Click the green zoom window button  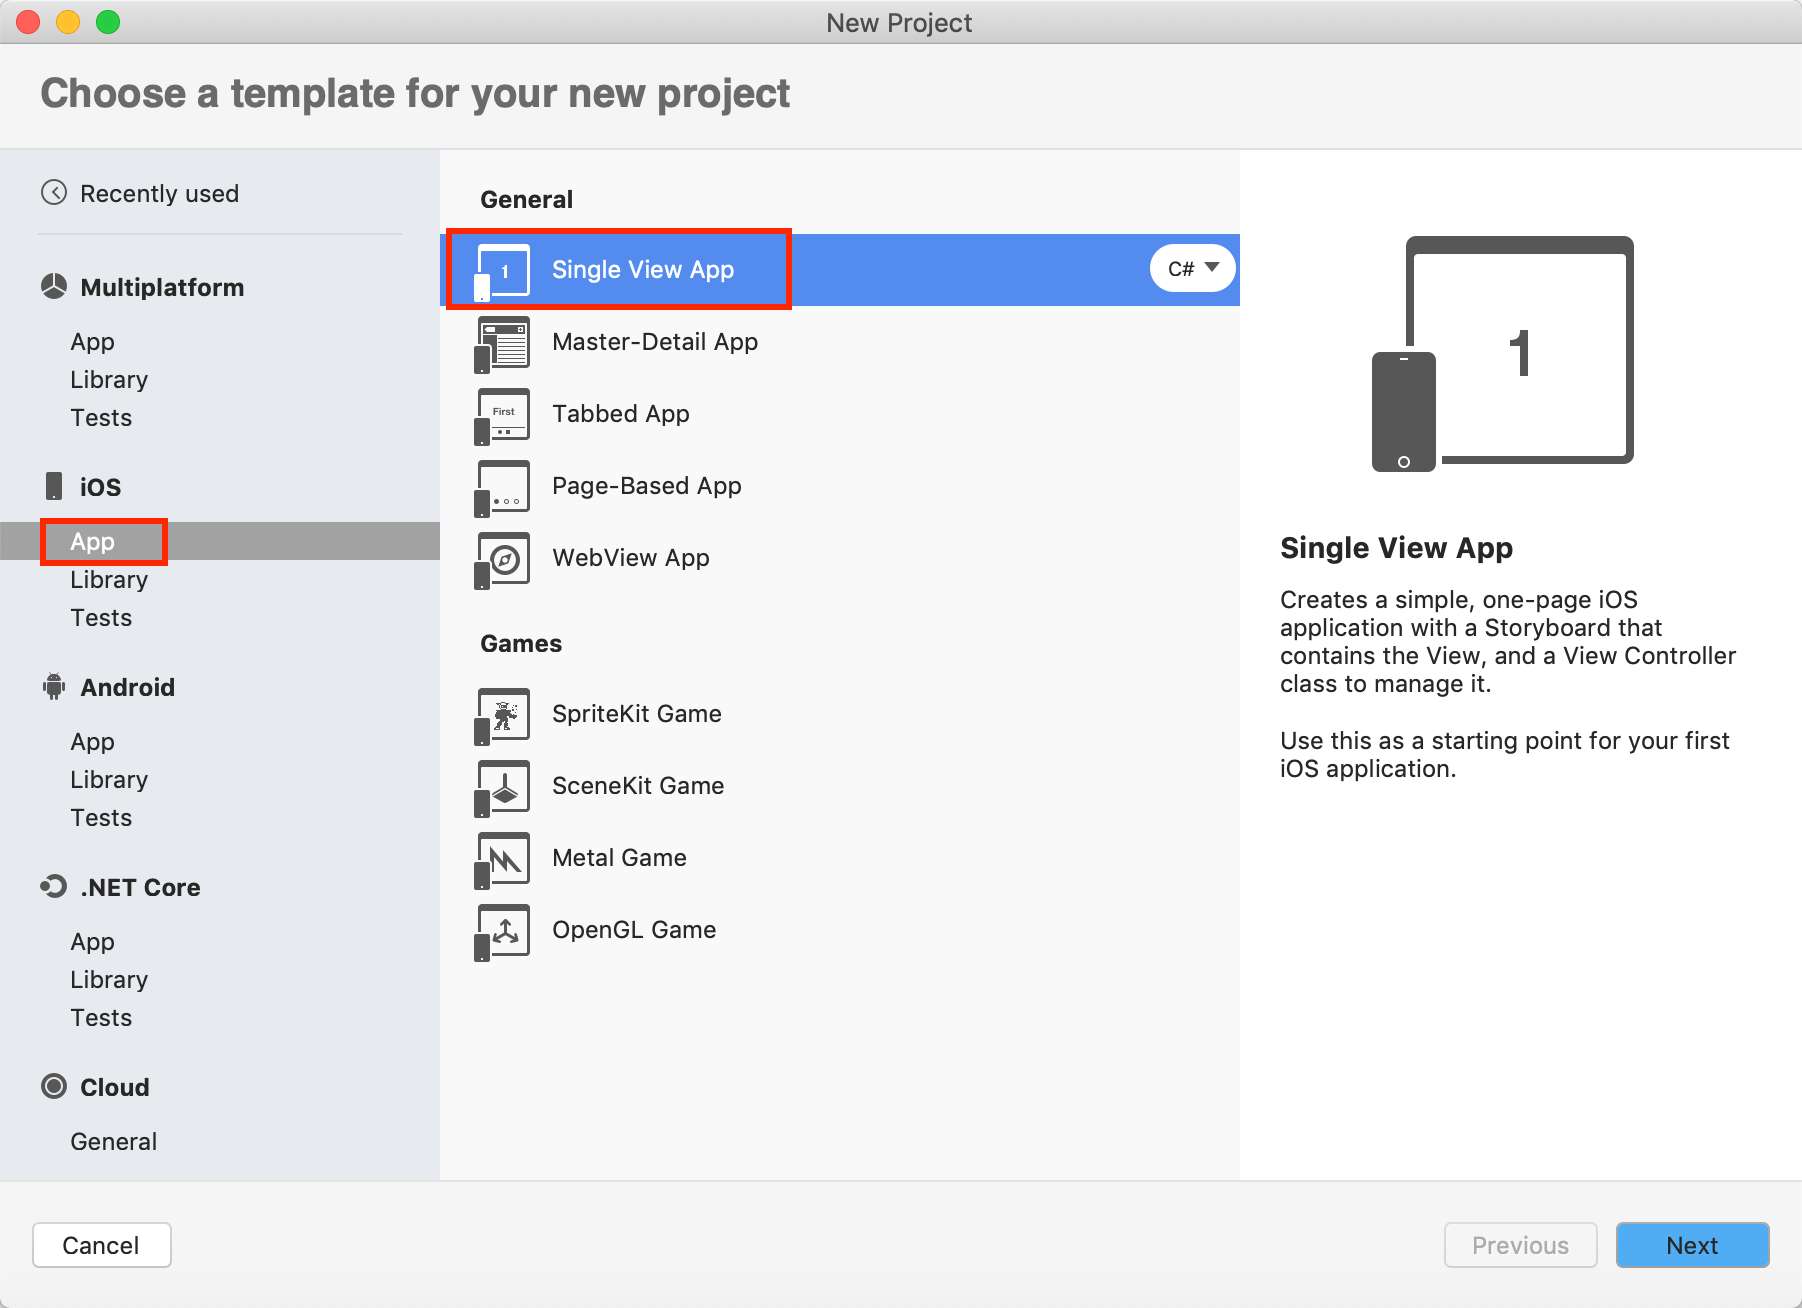108,22
